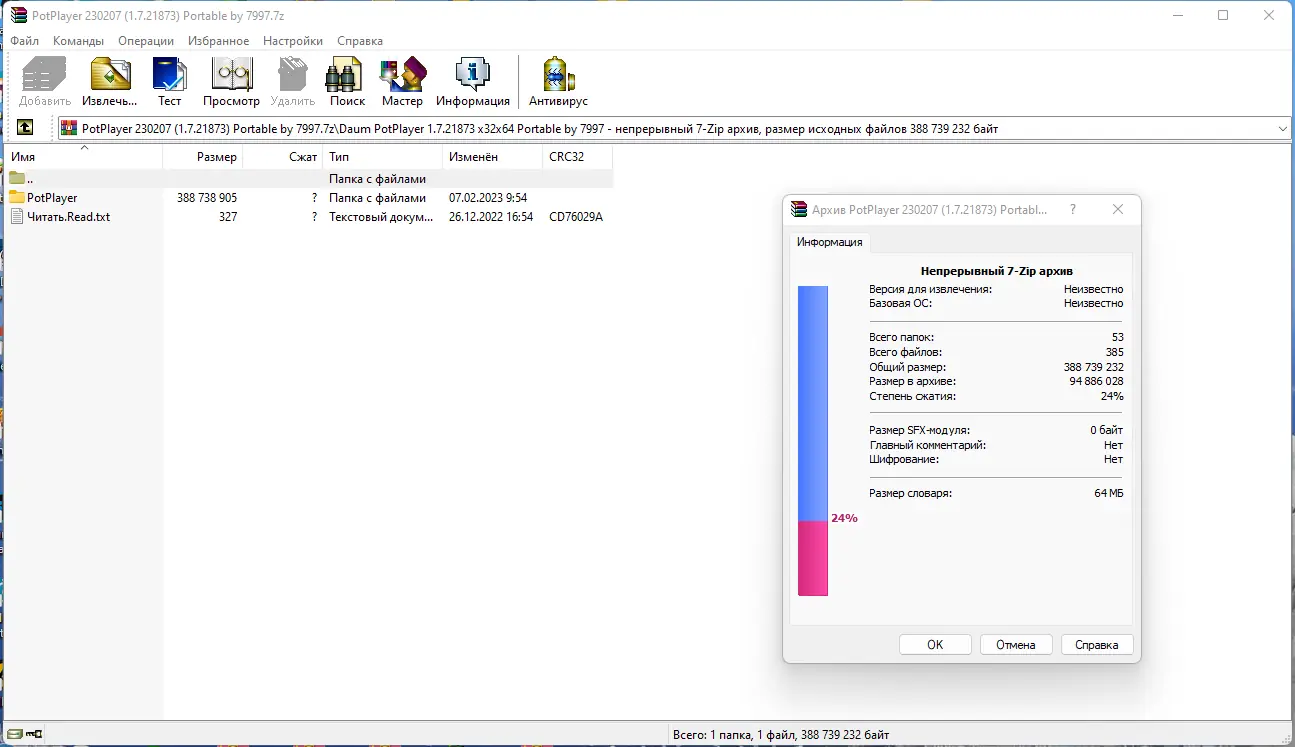This screenshot has width=1295, height=747.
Task: Open the Настройки menu
Action: coord(292,41)
